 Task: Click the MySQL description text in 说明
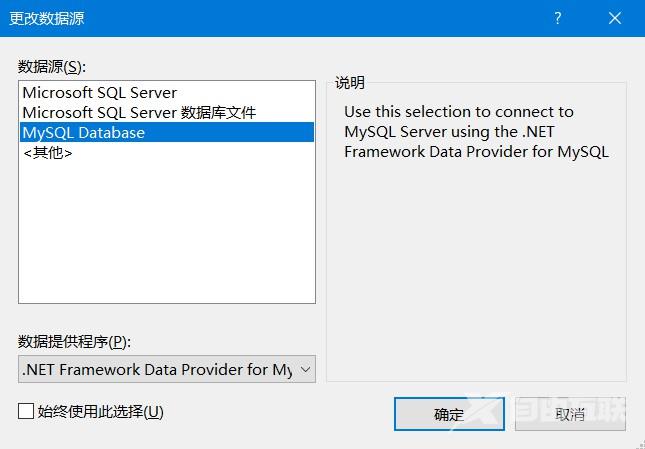pyautogui.click(x=475, y=132)
